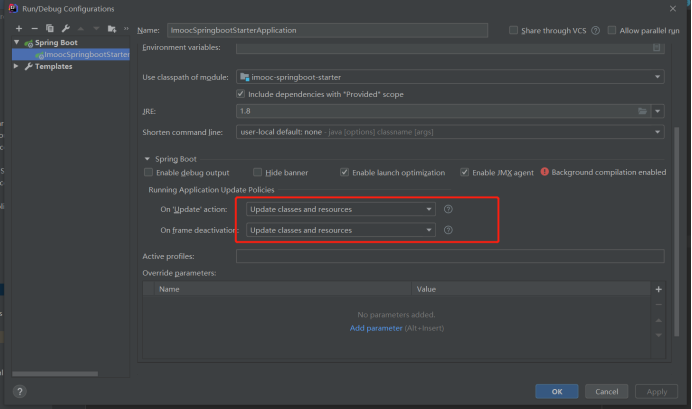The image size is (692, 409).
Task: Click the bottom-left help question mark icon
Action: point(19,391)
